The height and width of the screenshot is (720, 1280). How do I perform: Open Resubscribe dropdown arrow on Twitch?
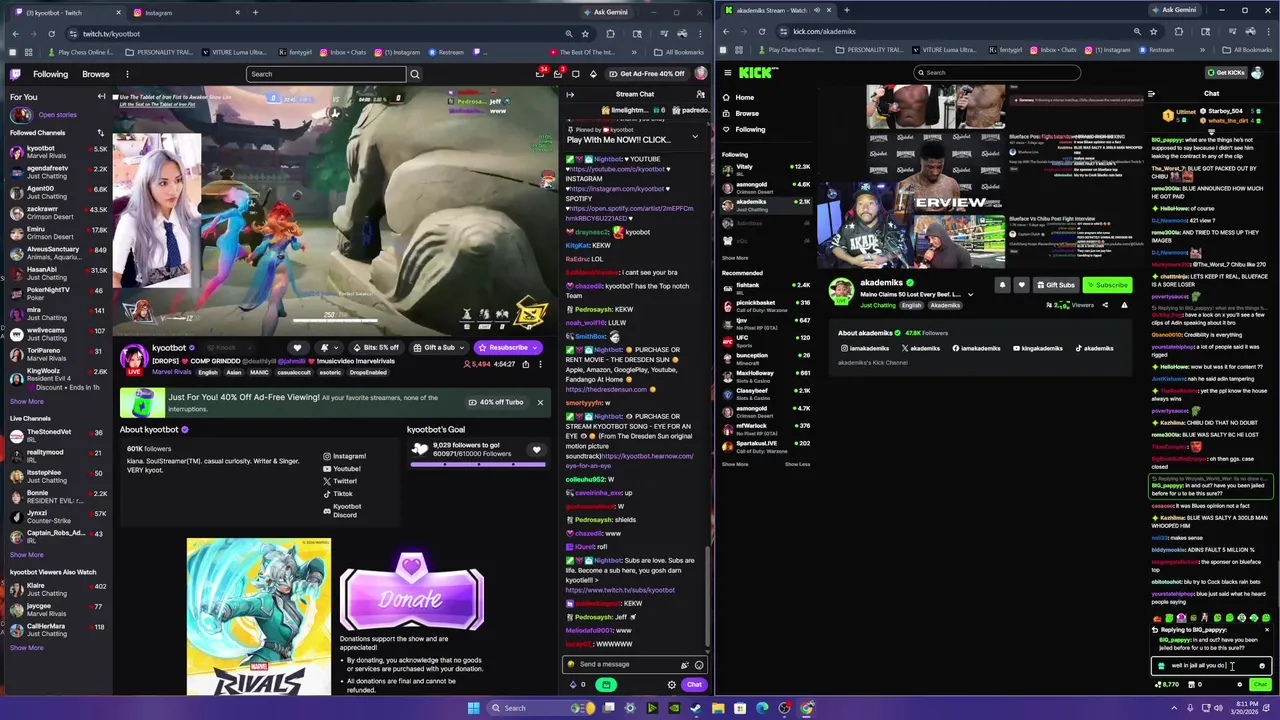coord(535,348)
